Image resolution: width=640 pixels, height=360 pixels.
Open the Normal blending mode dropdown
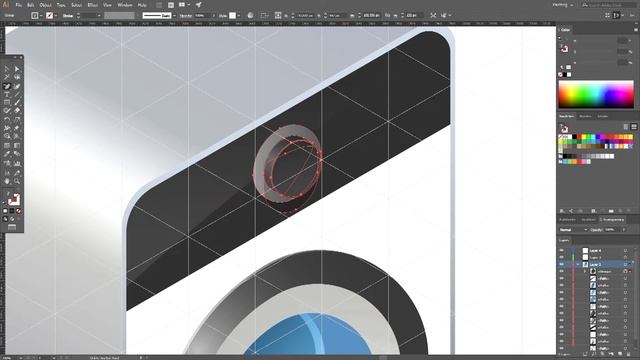(x=573, y=230)
